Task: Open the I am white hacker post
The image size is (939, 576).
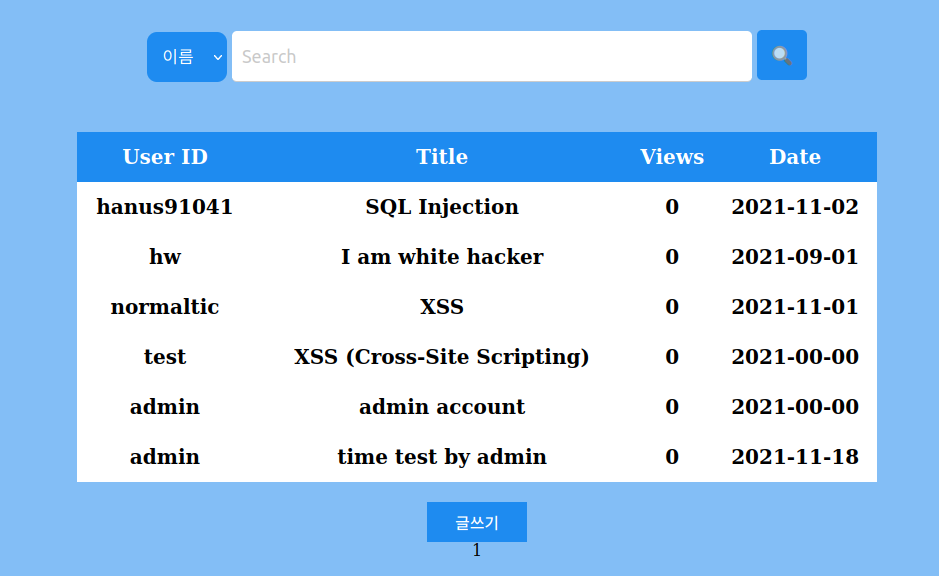Action: [x=442, y=257]
